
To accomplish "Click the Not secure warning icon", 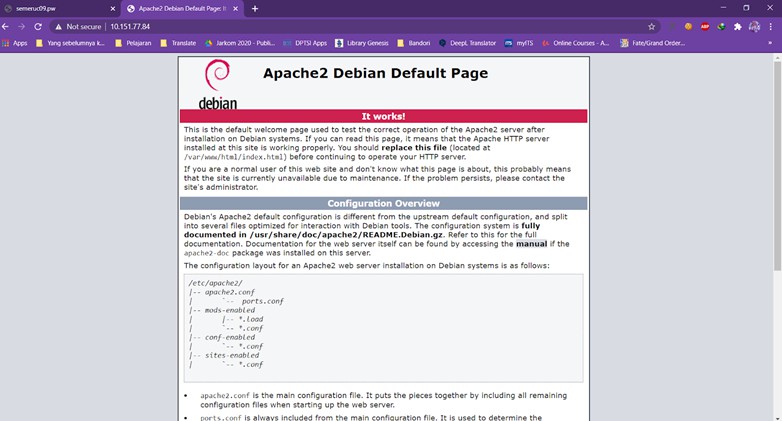I will pyautogui.click(x=58, y=27).
